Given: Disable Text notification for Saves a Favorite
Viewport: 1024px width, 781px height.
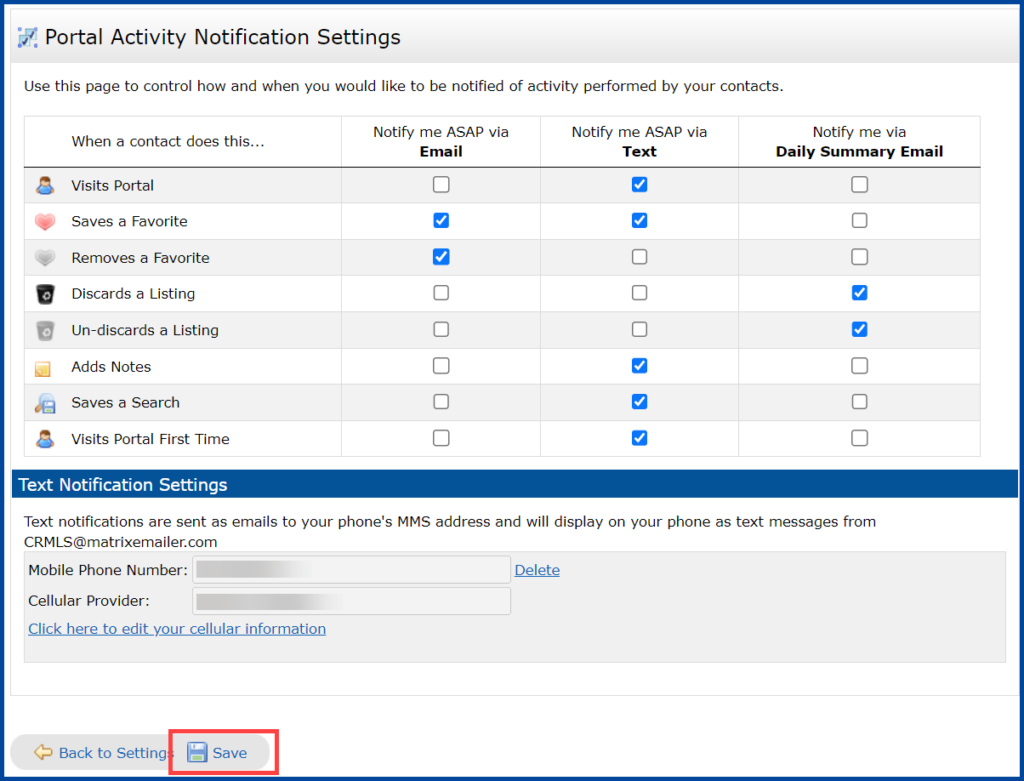Looking at the screenshot, I should pos(639,220).
